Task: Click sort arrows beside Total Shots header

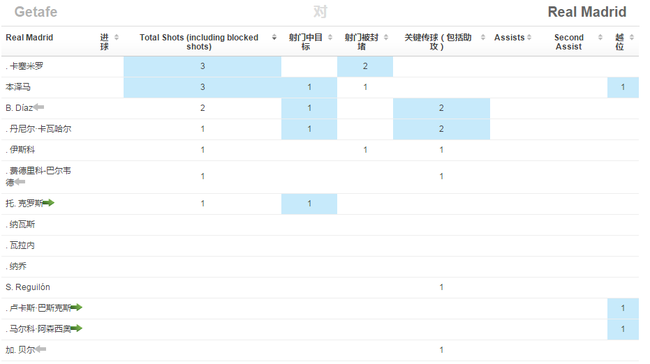Action: (274, 37)
